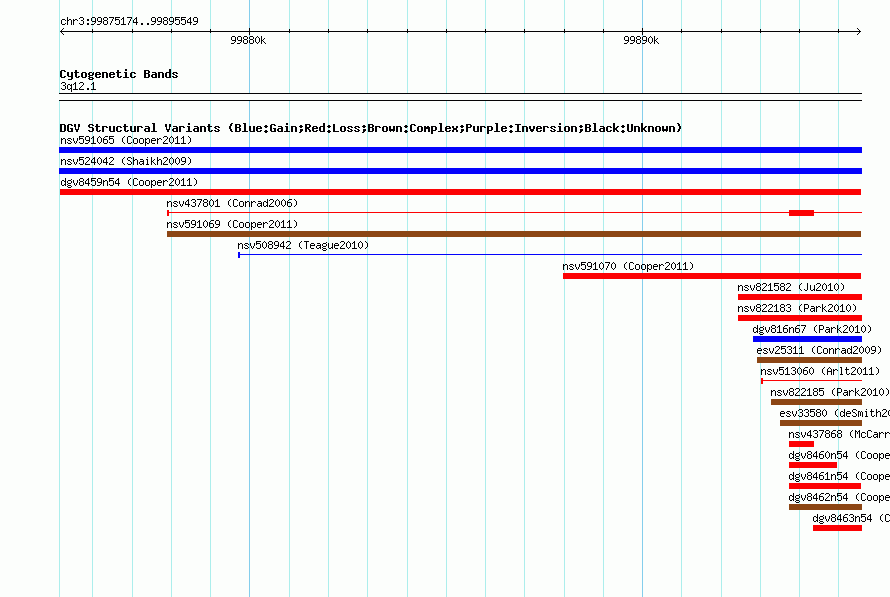
Task: Click the dgv8462n54 brown complex bar
Action: coord(825,507)
